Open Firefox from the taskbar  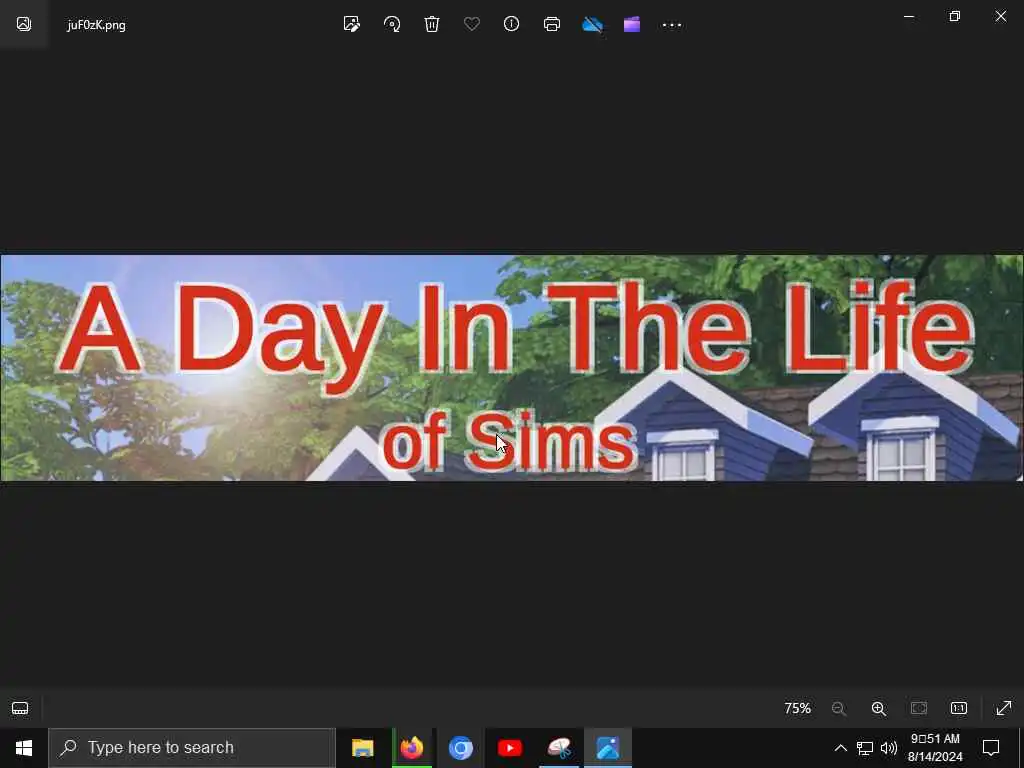(x=412, y=748)
